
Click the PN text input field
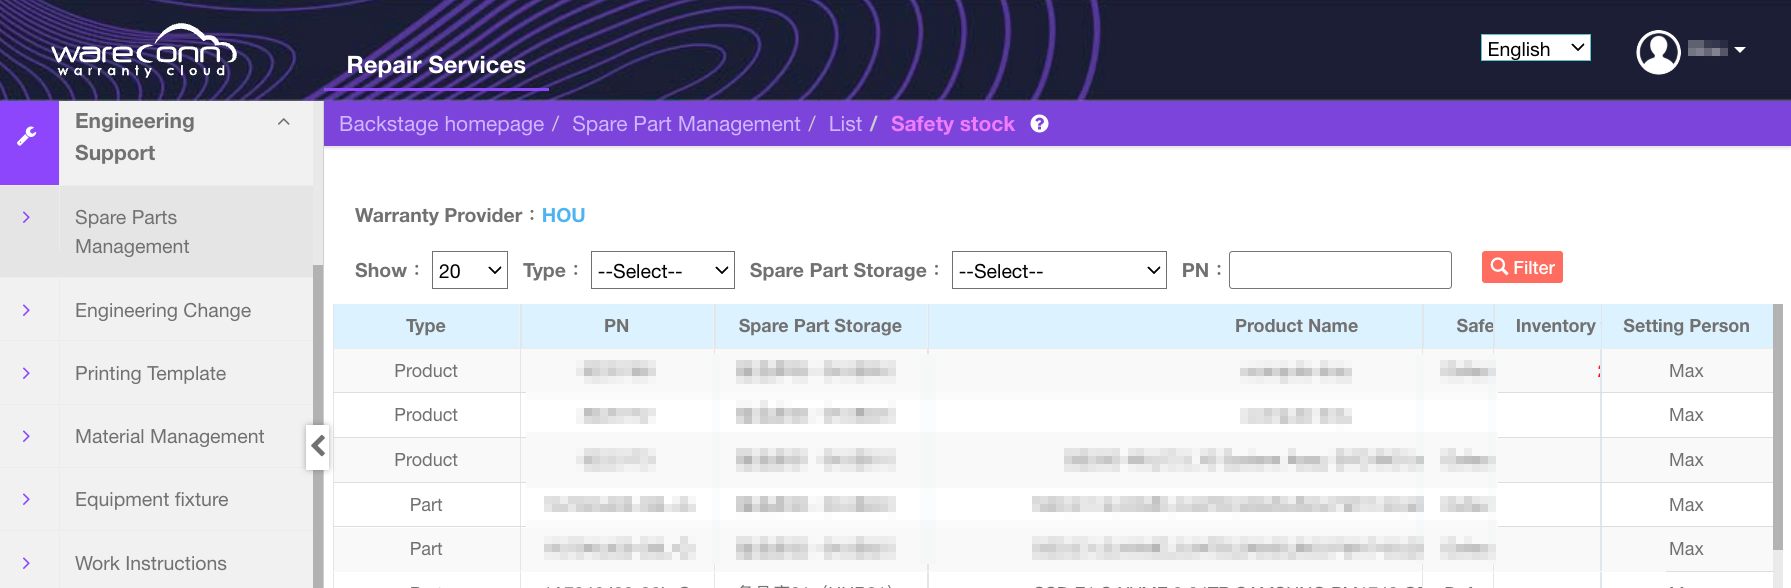1339,271
